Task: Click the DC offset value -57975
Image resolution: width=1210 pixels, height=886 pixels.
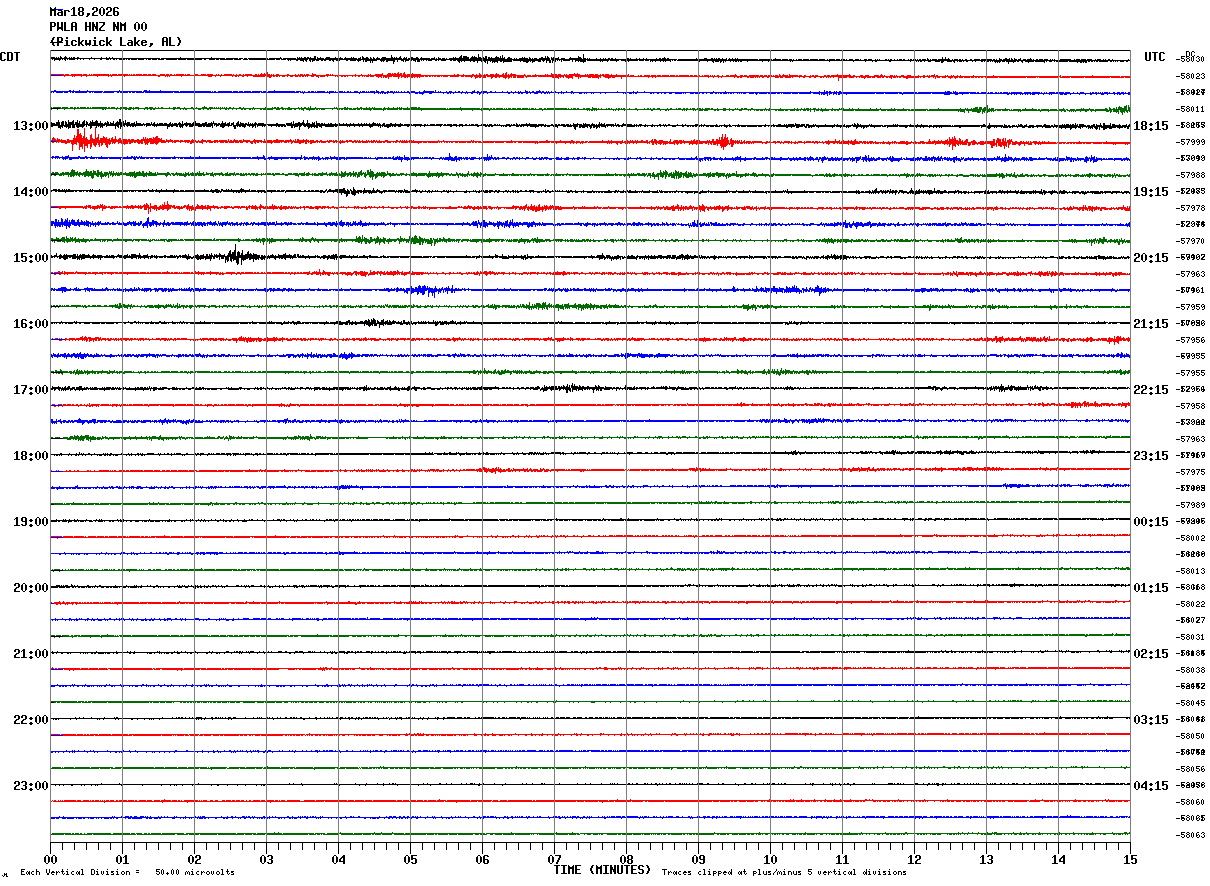Action: click(1191, 472)
